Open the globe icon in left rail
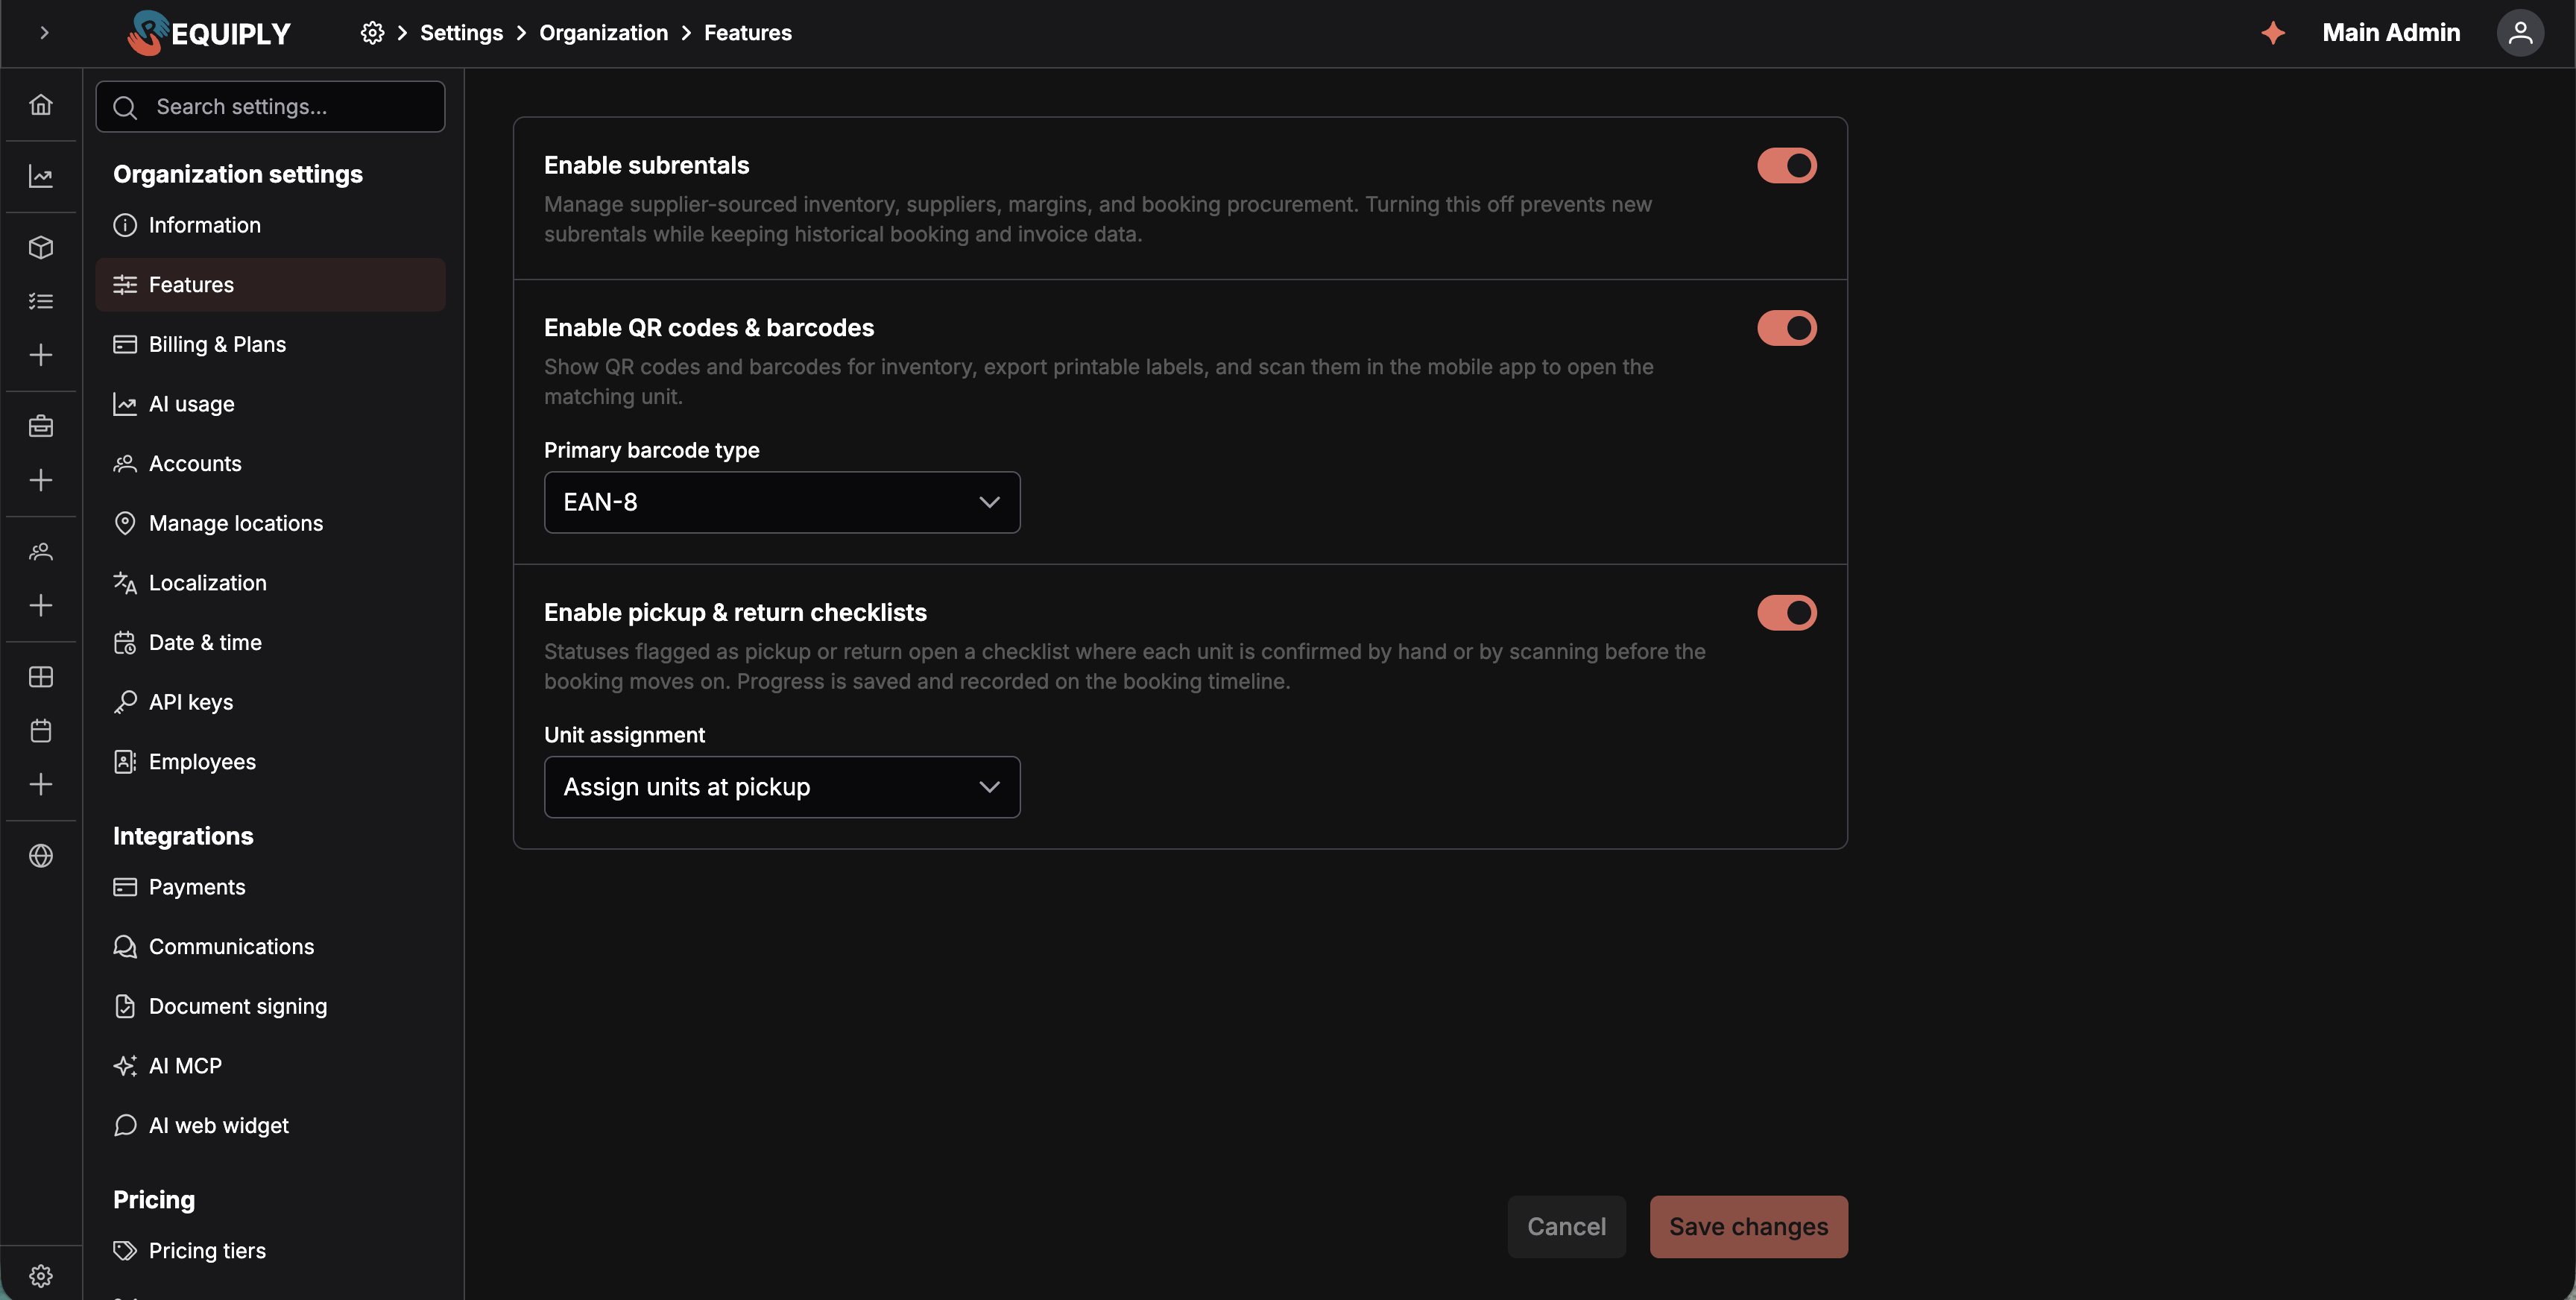Viewport: 2576px width, 1300px height. pos(41,856)
